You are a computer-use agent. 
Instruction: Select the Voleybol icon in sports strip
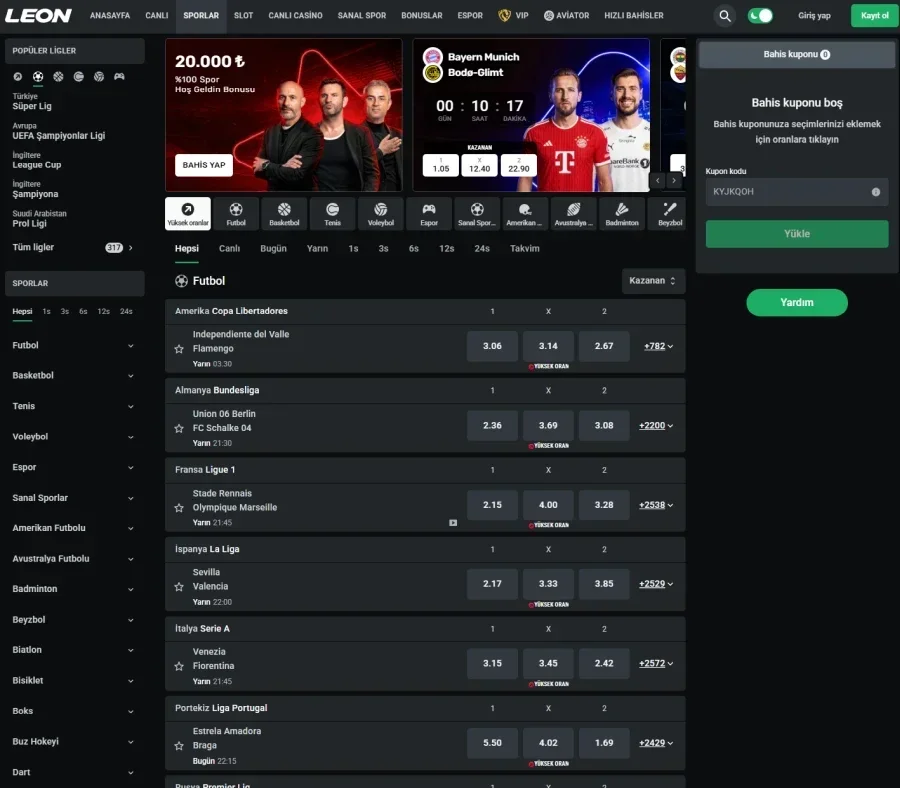(x=381, y=214)
